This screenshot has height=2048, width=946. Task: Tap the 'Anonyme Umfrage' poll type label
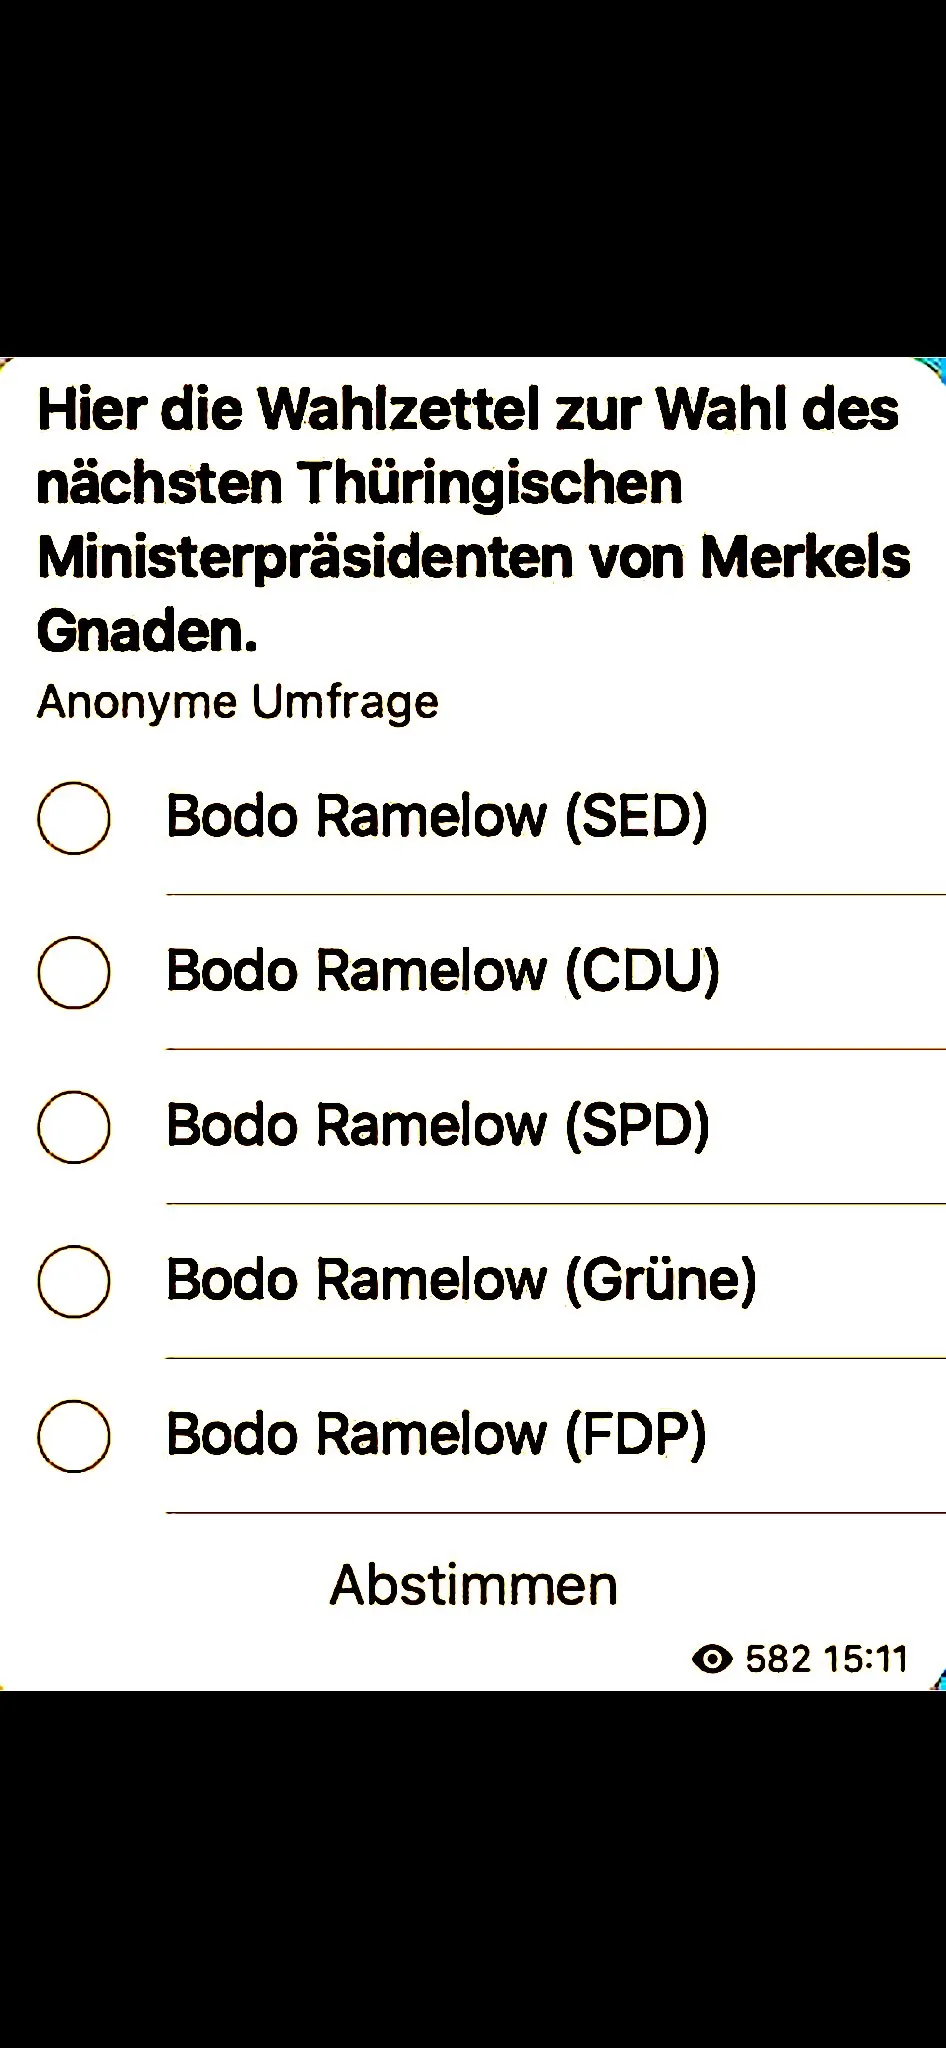pyautogui.click(x=238, y=702)
